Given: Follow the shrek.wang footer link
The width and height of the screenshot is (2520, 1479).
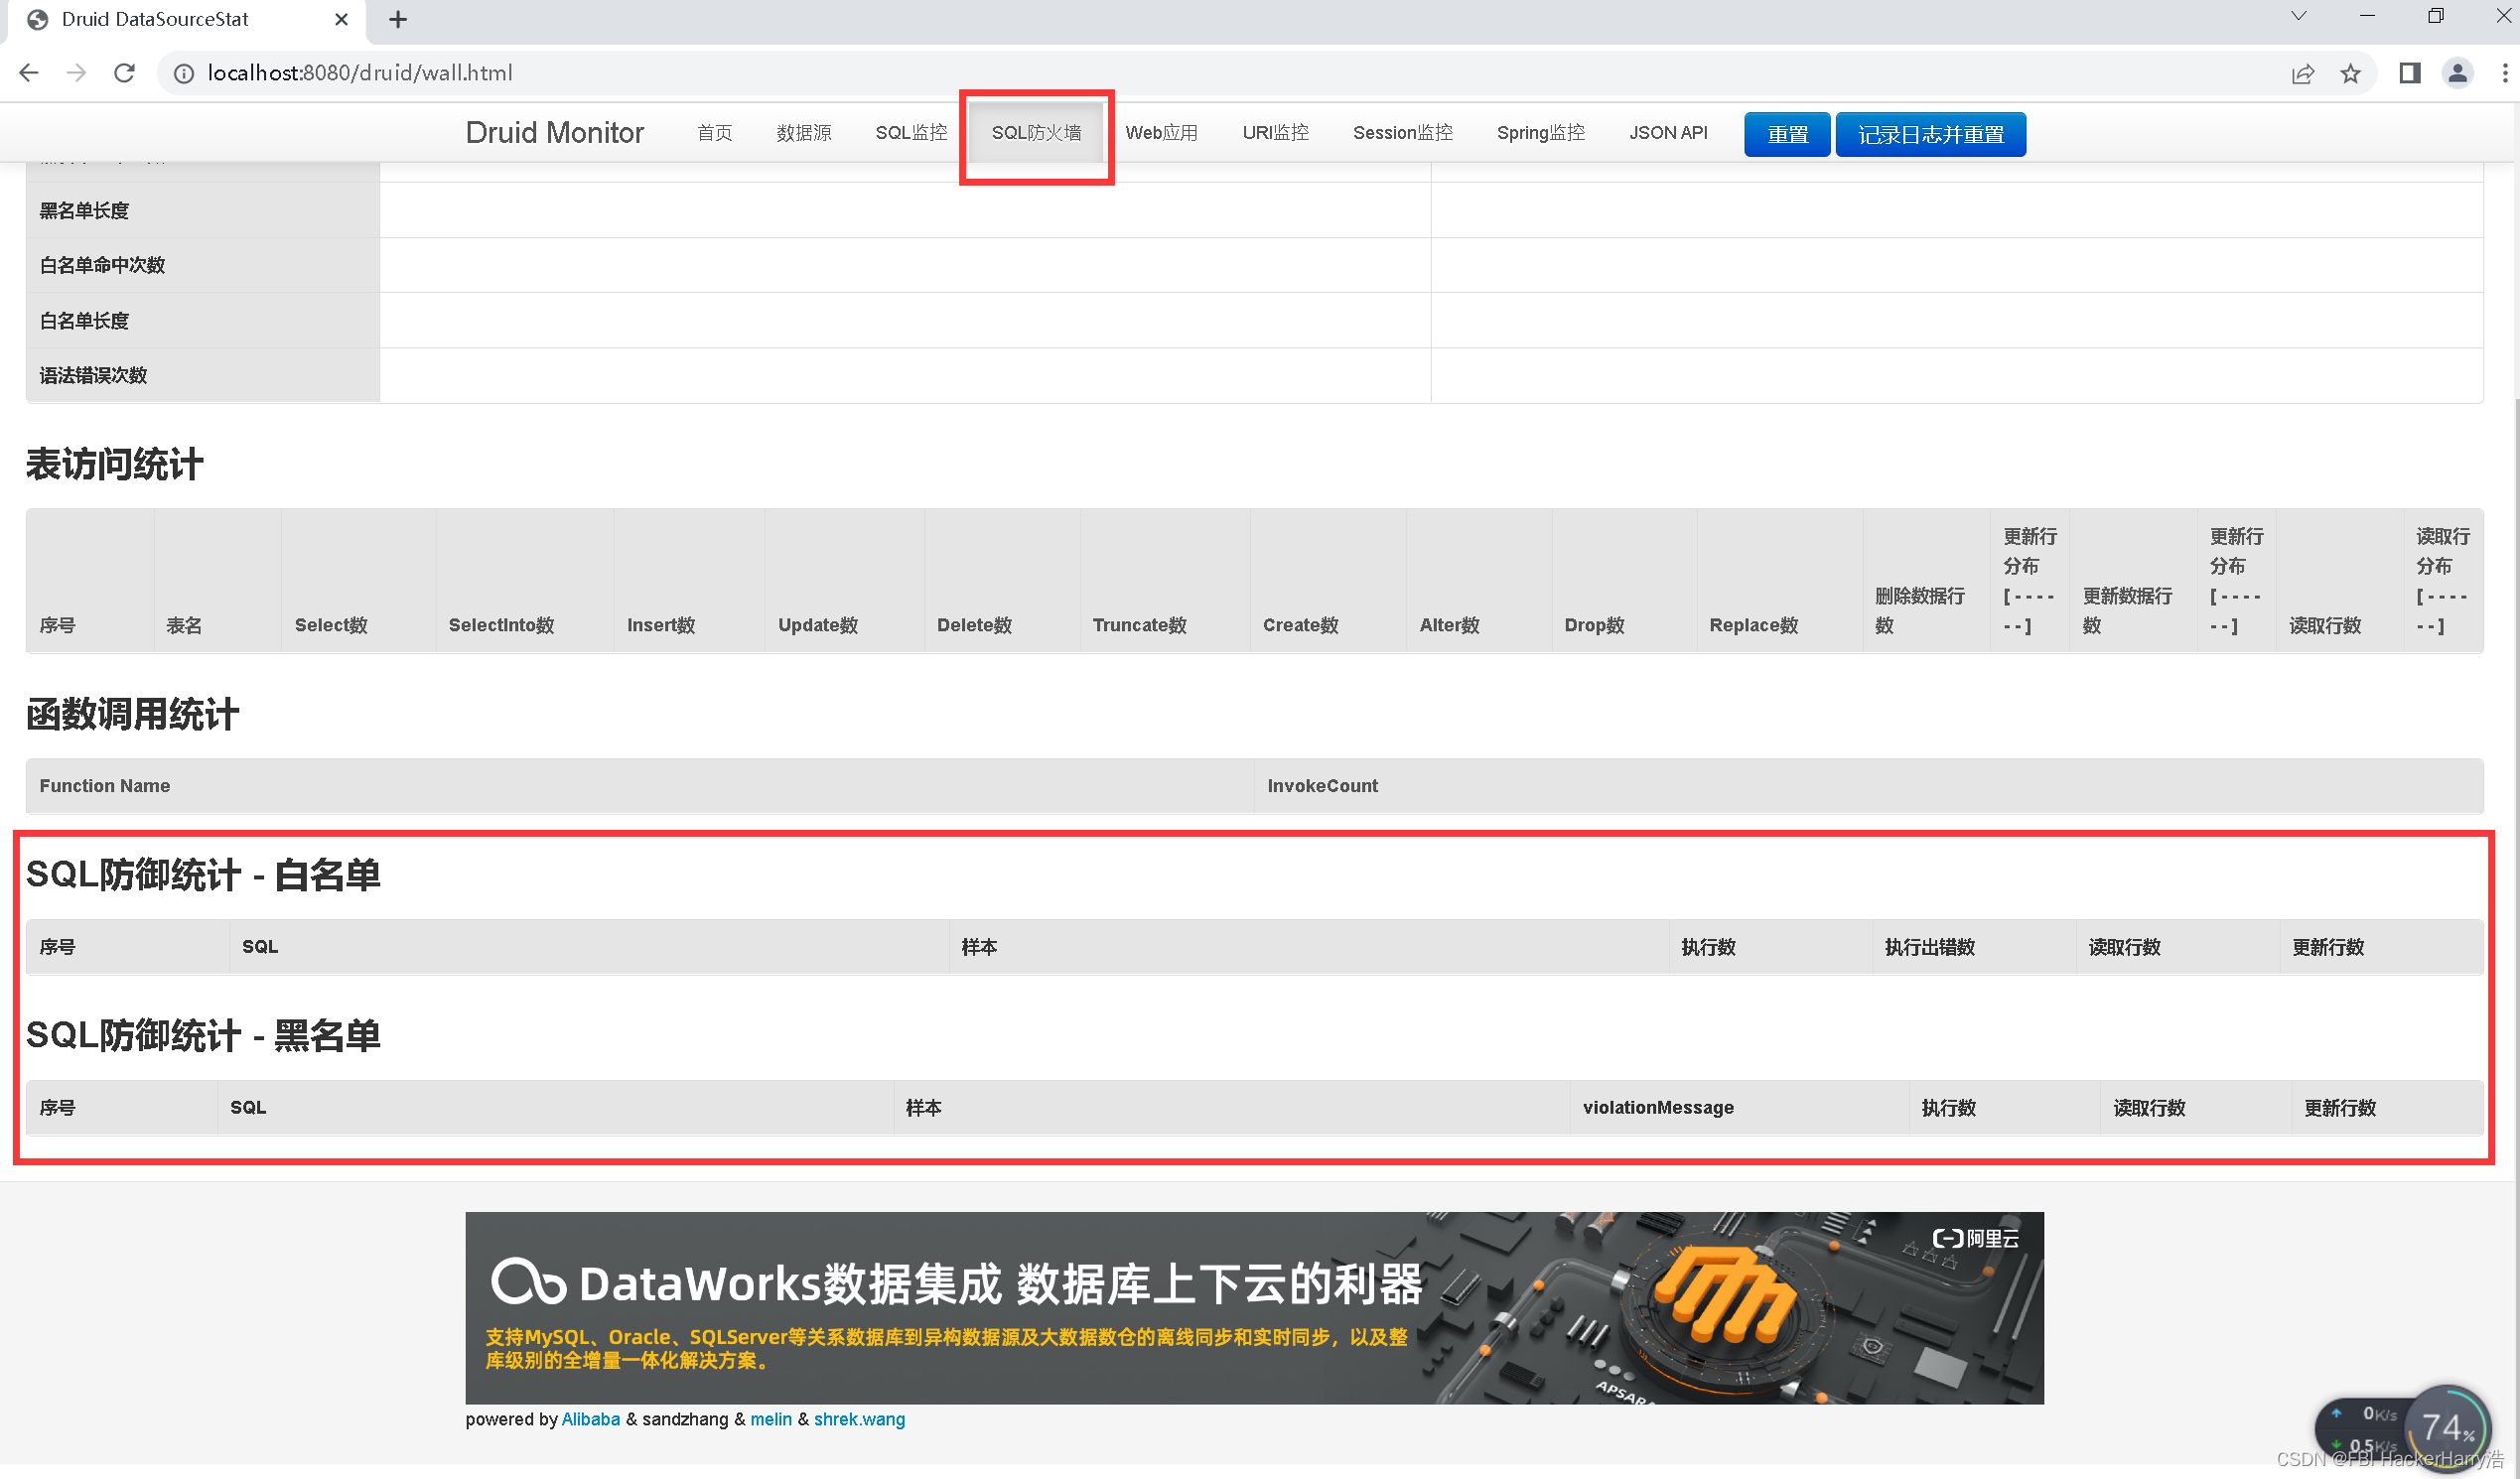Looking at the screenshot, I should click(860, 1420).
